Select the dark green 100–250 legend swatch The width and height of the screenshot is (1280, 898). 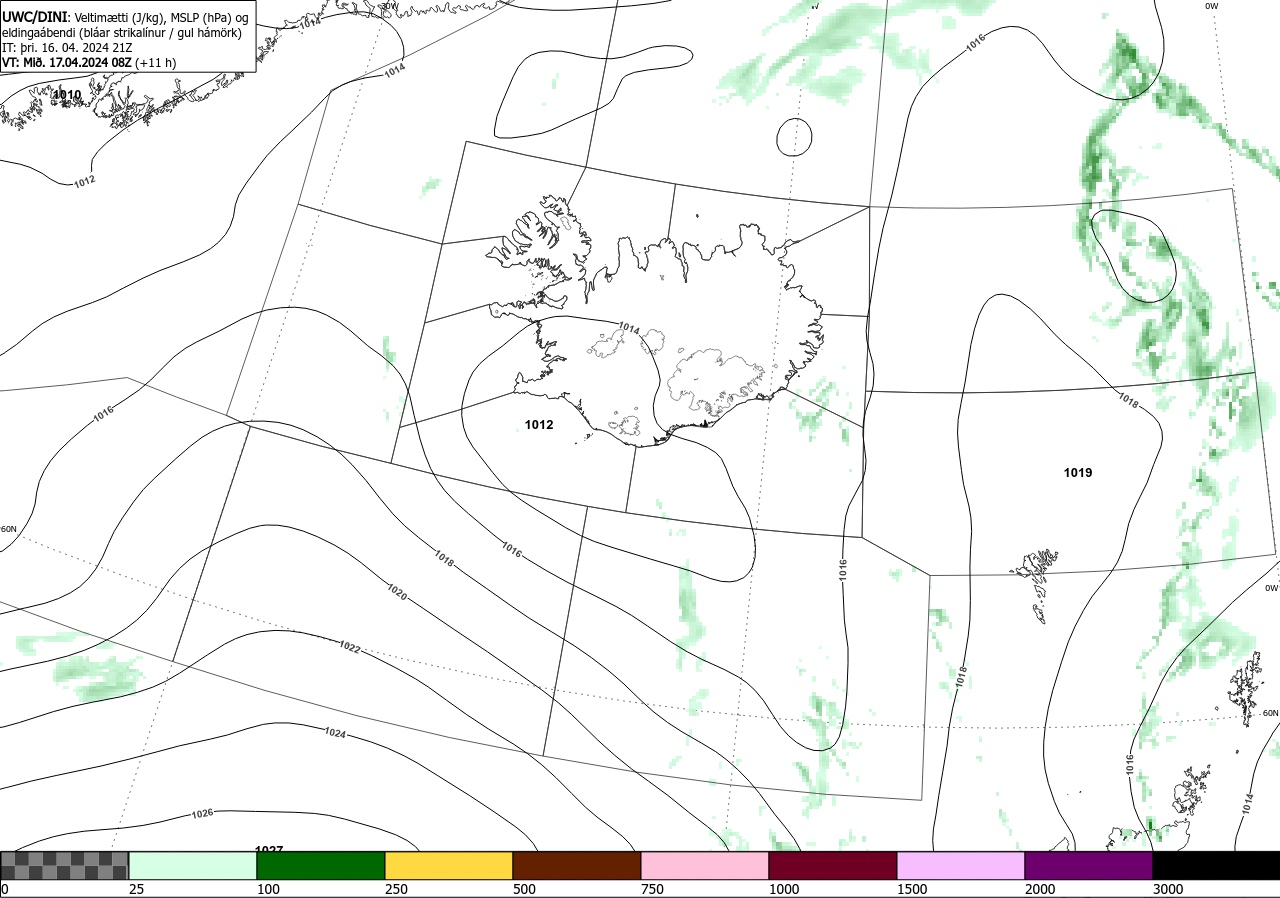(x=321, y=865)
